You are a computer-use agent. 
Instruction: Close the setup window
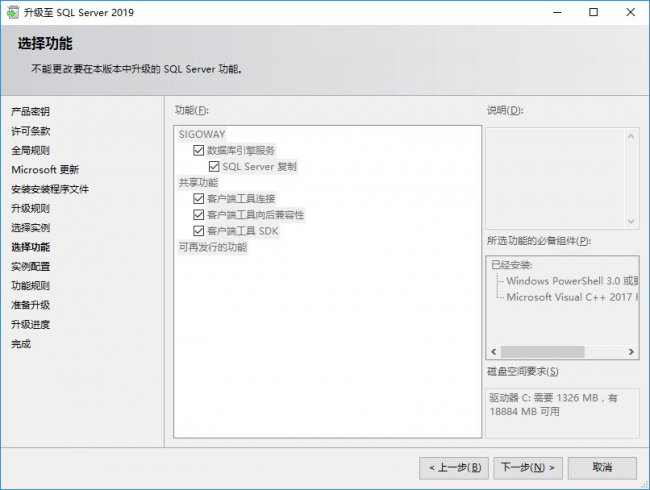(631, 12)
